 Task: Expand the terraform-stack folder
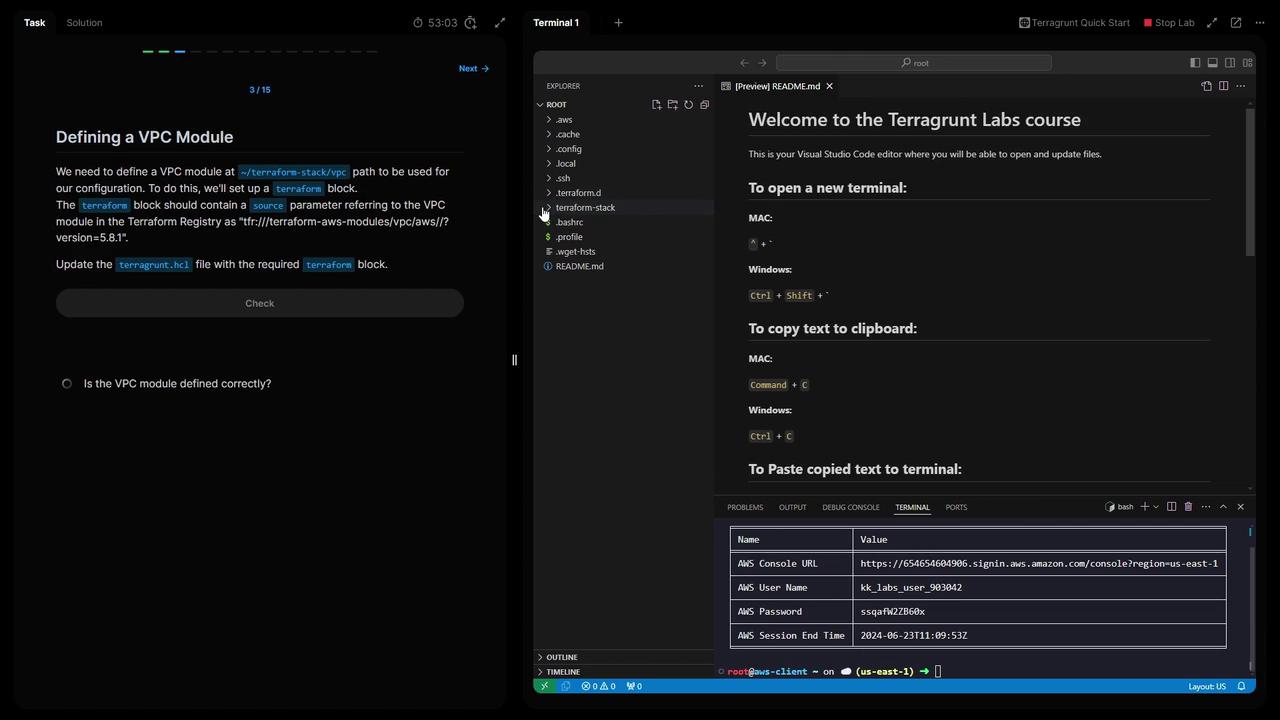pyautogui.click(x=585, y=208)
